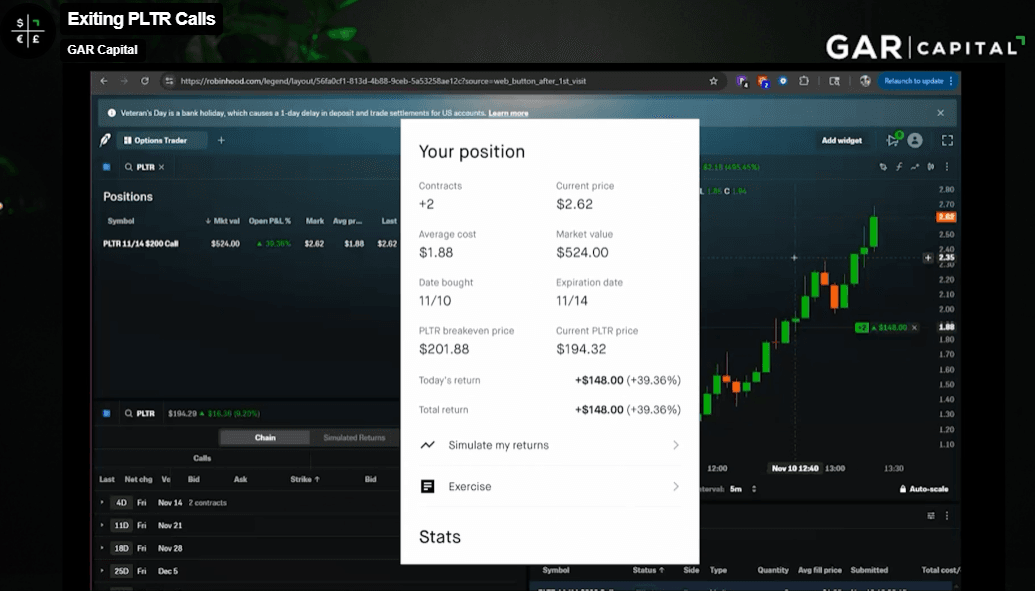The width and height of the screenshot is (1035, 591).
Task: Open the purple extension with badge 4
Action: (743, 81)
